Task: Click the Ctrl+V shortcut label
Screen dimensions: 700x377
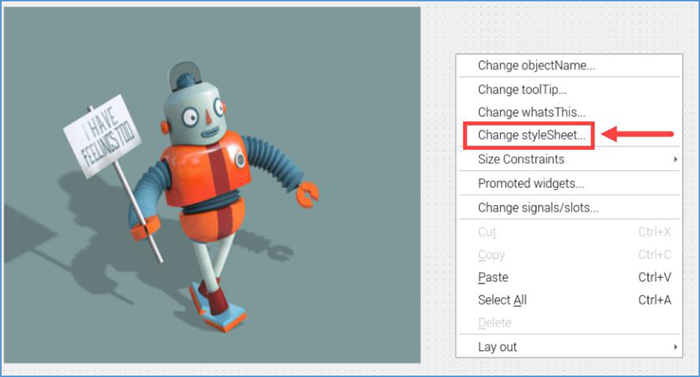Action: pos(654,277)
